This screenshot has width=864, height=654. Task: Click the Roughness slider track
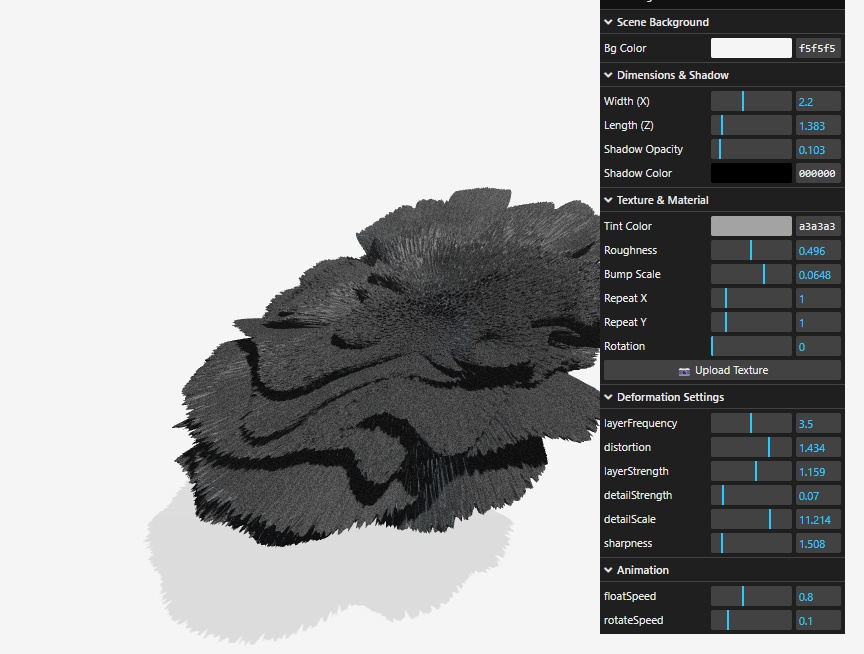[x=751, y=250]
